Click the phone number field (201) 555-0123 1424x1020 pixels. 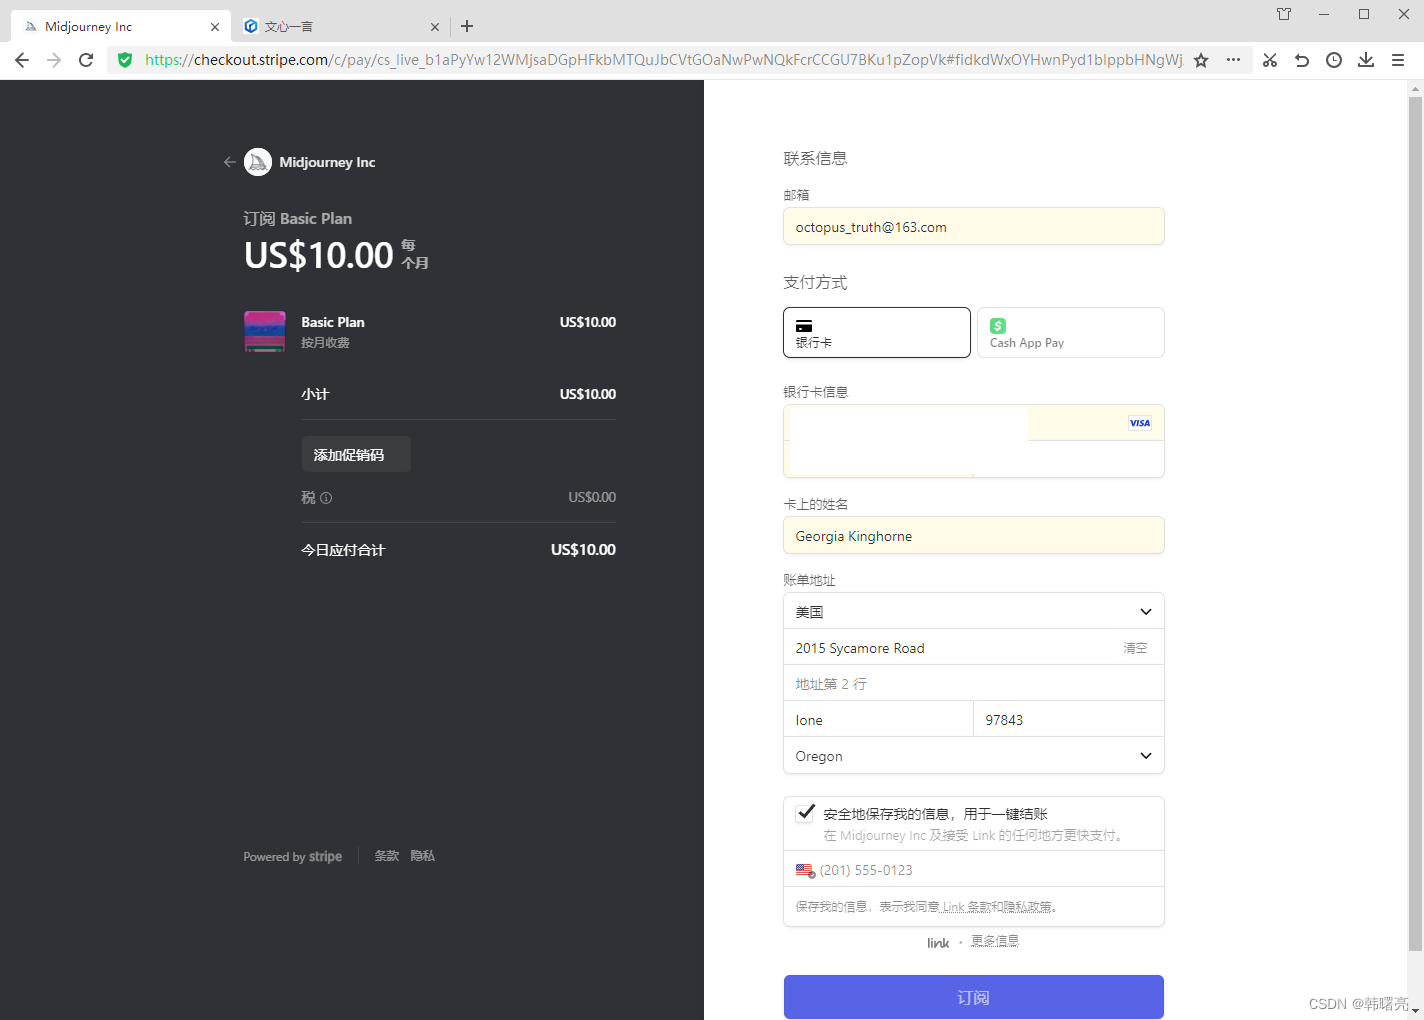click(974, 869)
